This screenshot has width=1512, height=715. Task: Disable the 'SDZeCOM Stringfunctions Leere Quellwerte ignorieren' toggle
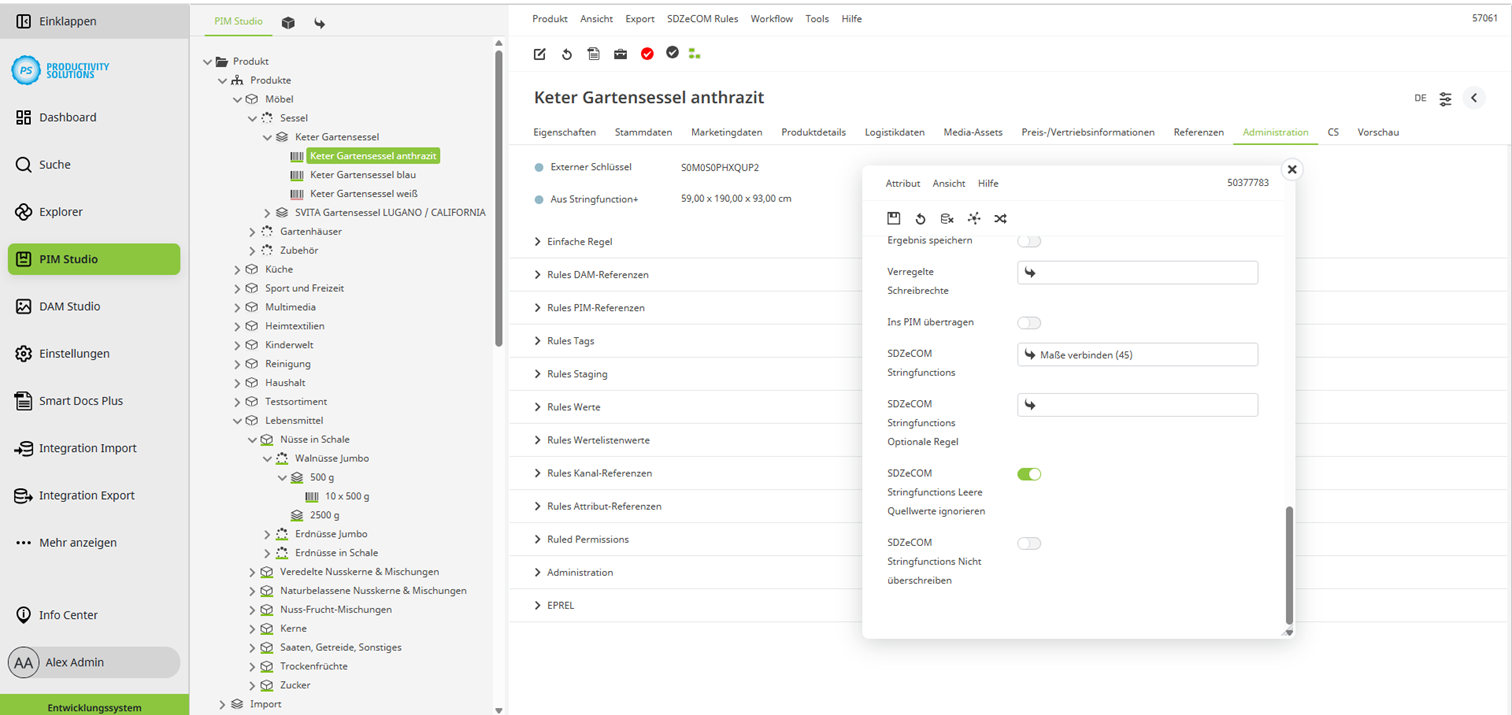1029,474
